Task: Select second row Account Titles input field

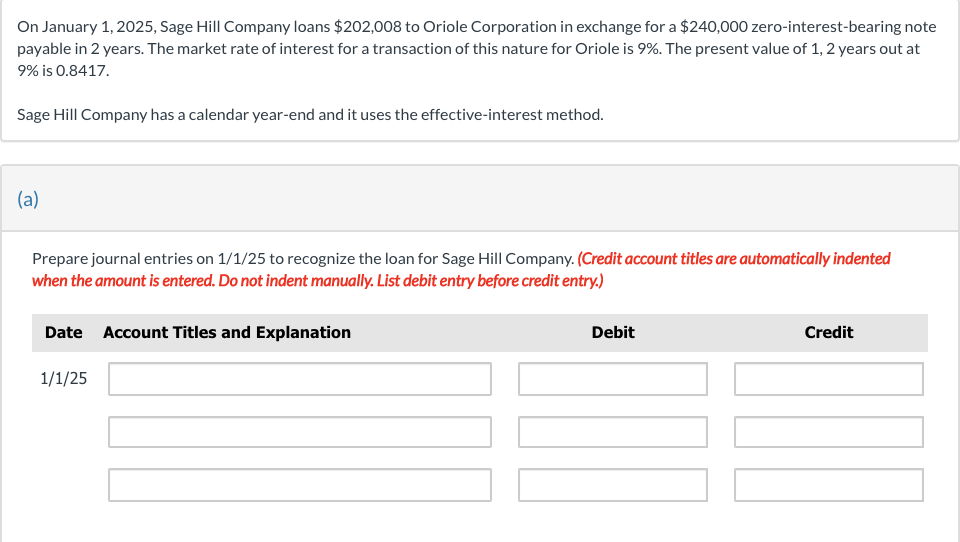Action: point(299,432)
